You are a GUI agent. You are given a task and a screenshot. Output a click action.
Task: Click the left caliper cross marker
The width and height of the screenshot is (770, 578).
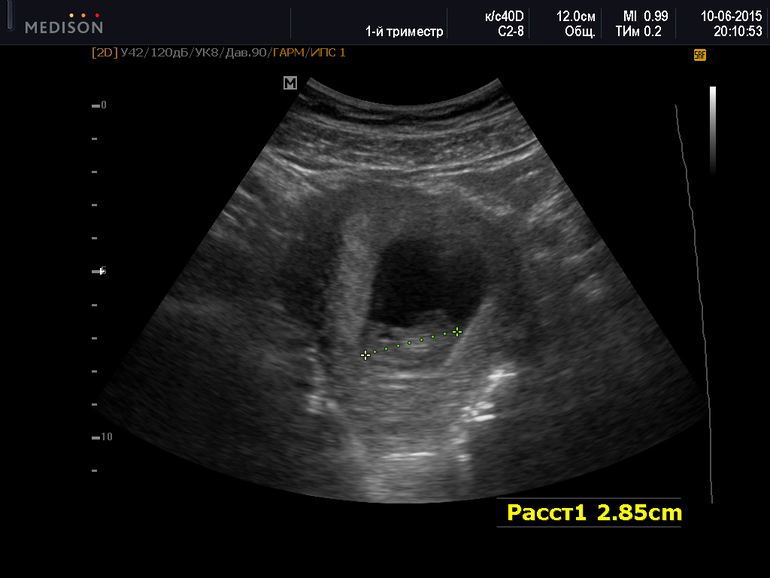tap(366, 355)
